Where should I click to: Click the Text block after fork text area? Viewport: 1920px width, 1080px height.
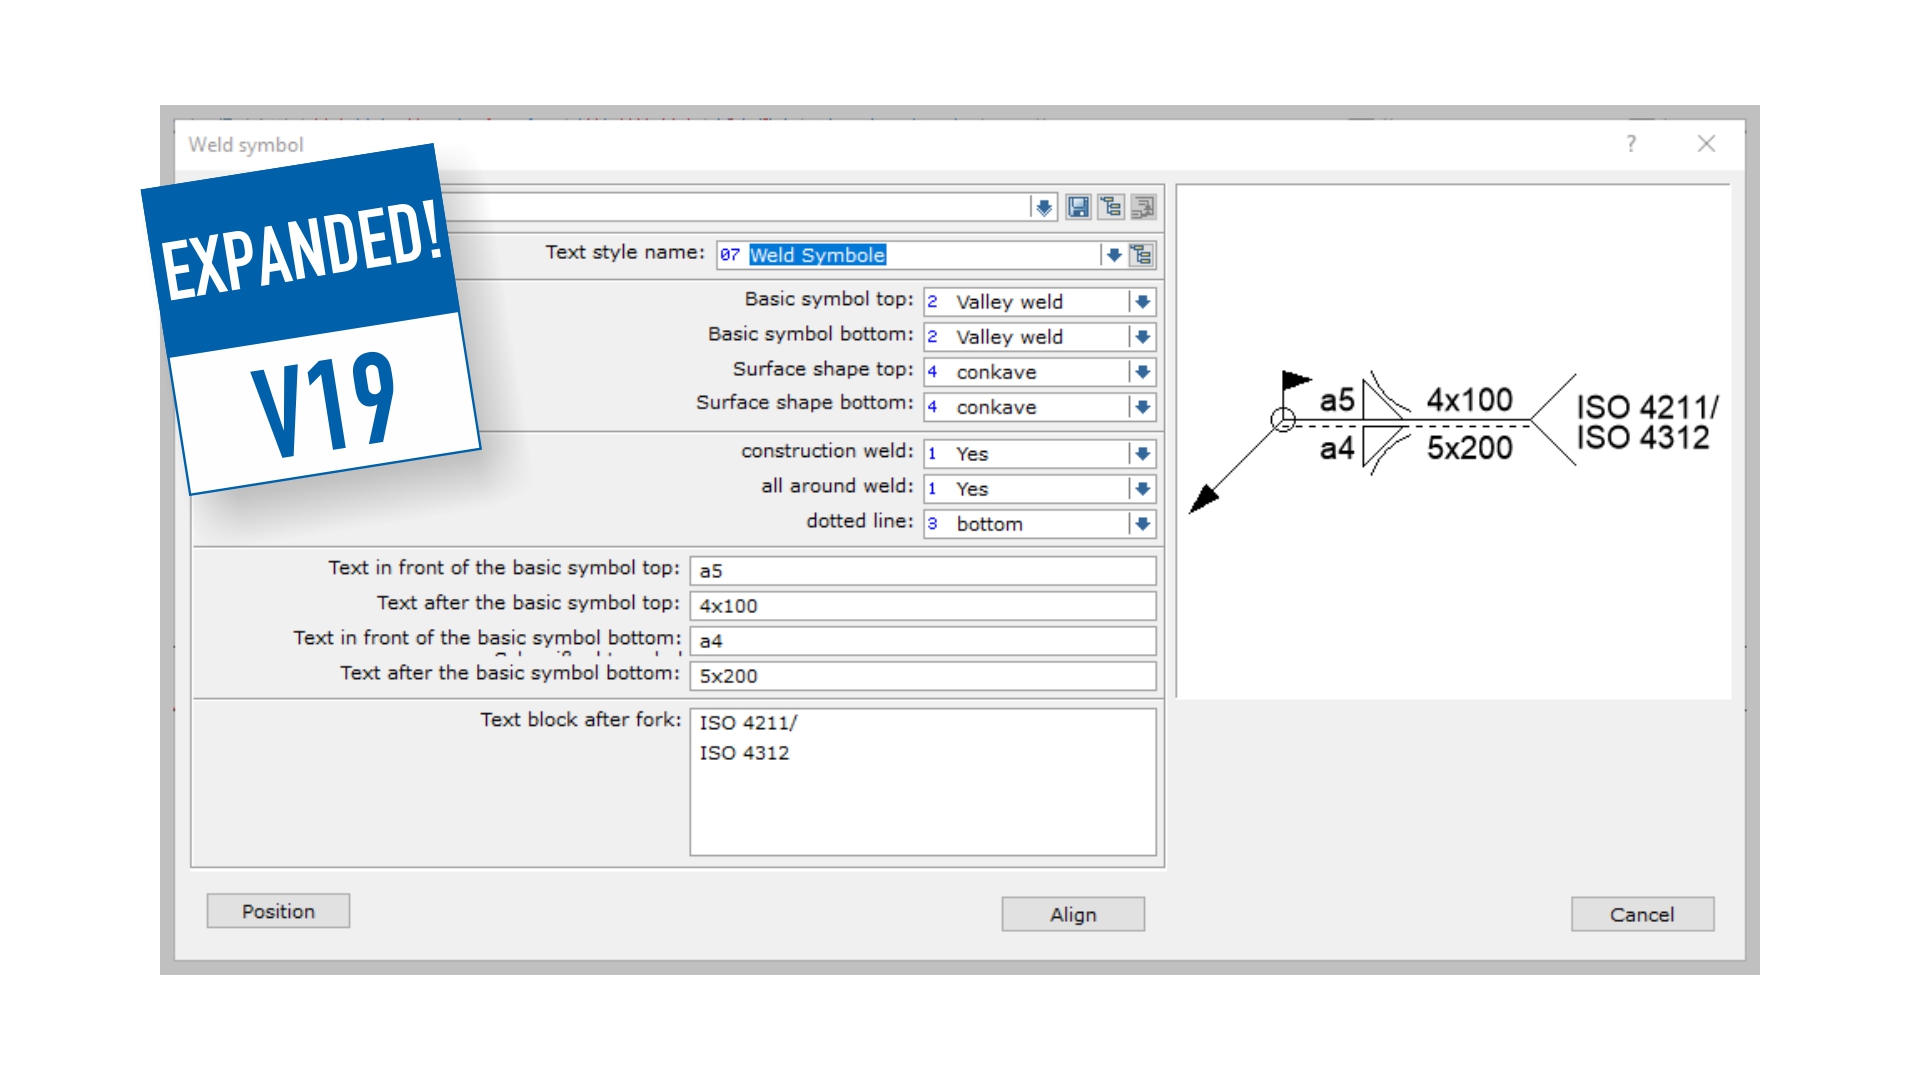pyautogui.click(x=923, y=782)
